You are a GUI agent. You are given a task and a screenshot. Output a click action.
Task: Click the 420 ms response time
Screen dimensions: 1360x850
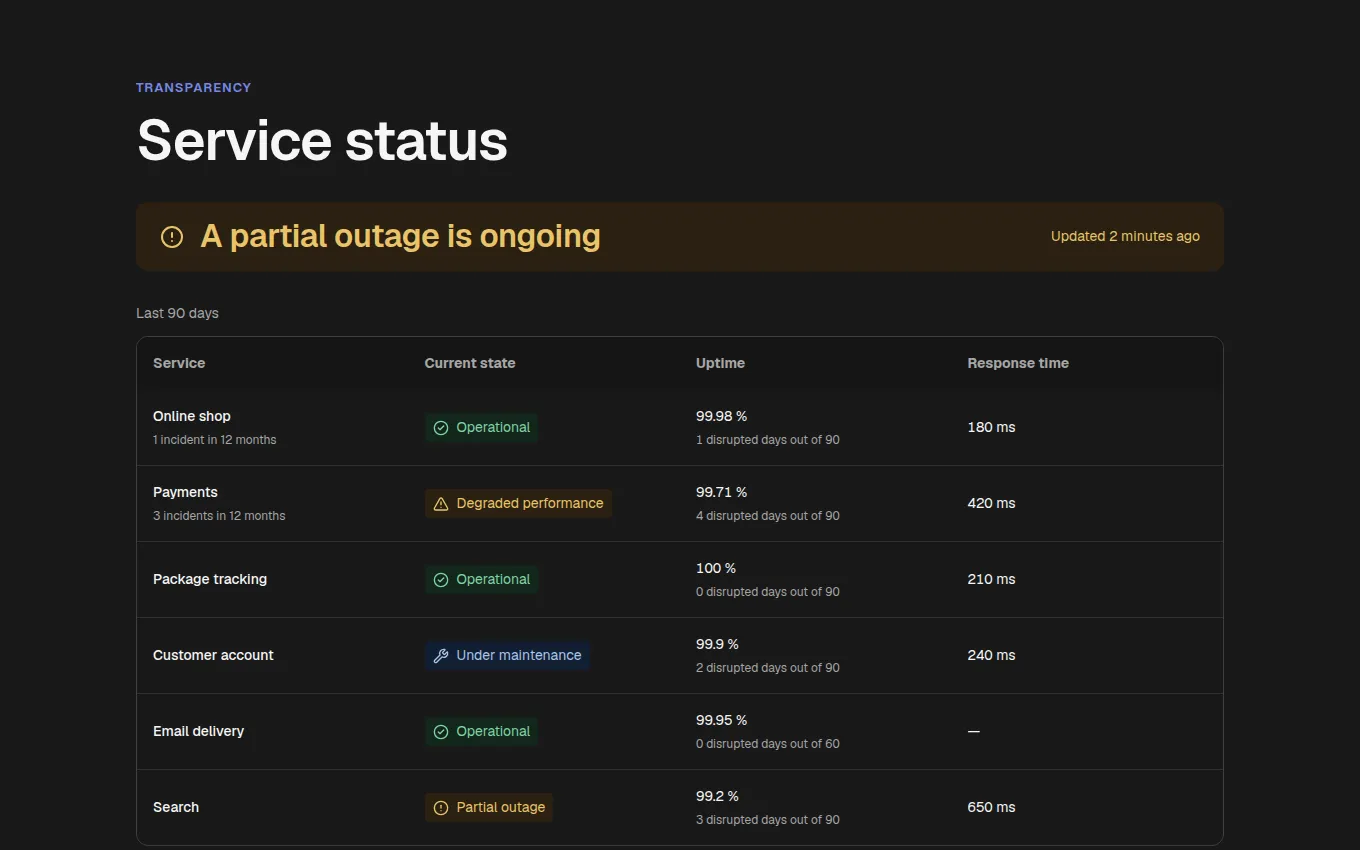click(991, 503)
